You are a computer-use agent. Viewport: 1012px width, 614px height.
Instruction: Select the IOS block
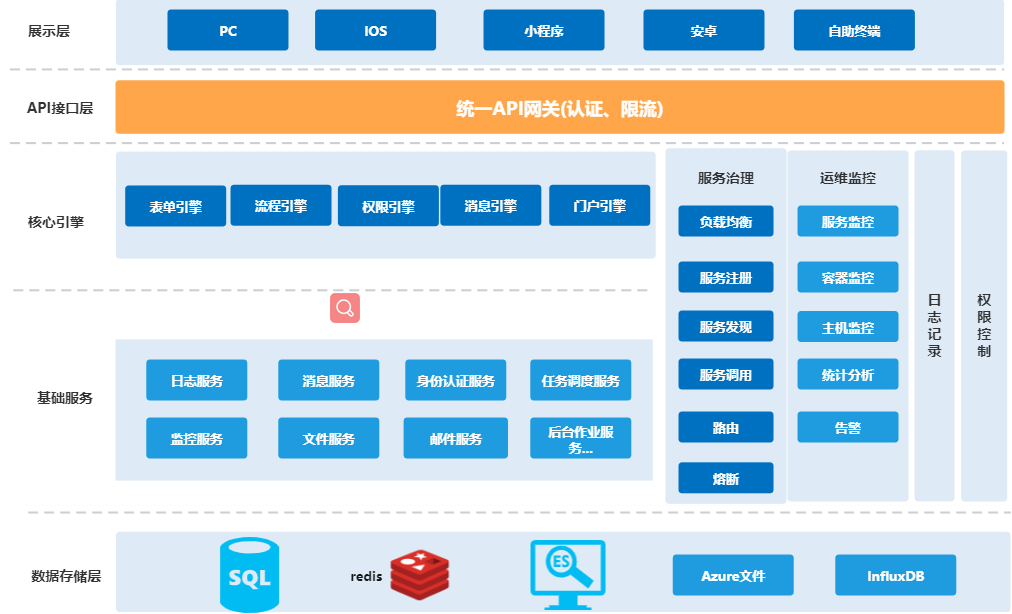click(x=375, y=31)
